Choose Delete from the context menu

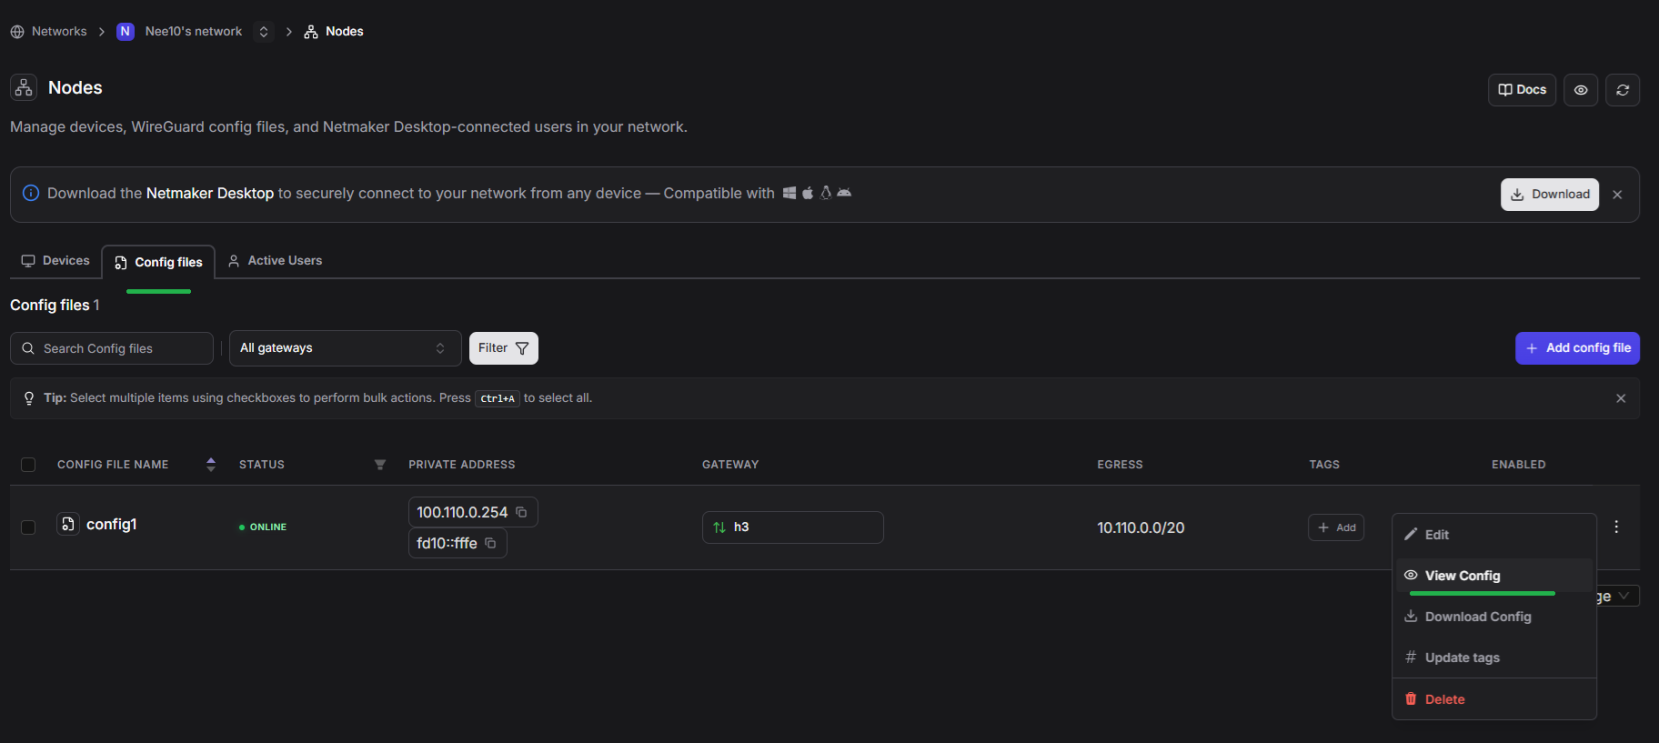tap(1494, 700)
